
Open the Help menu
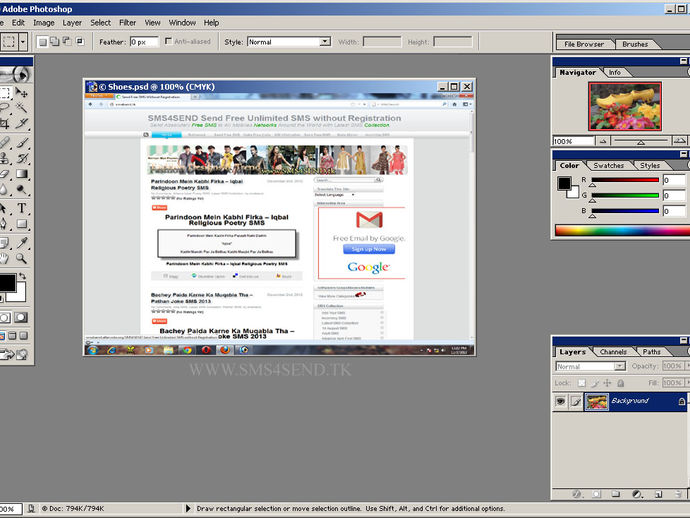211,22
